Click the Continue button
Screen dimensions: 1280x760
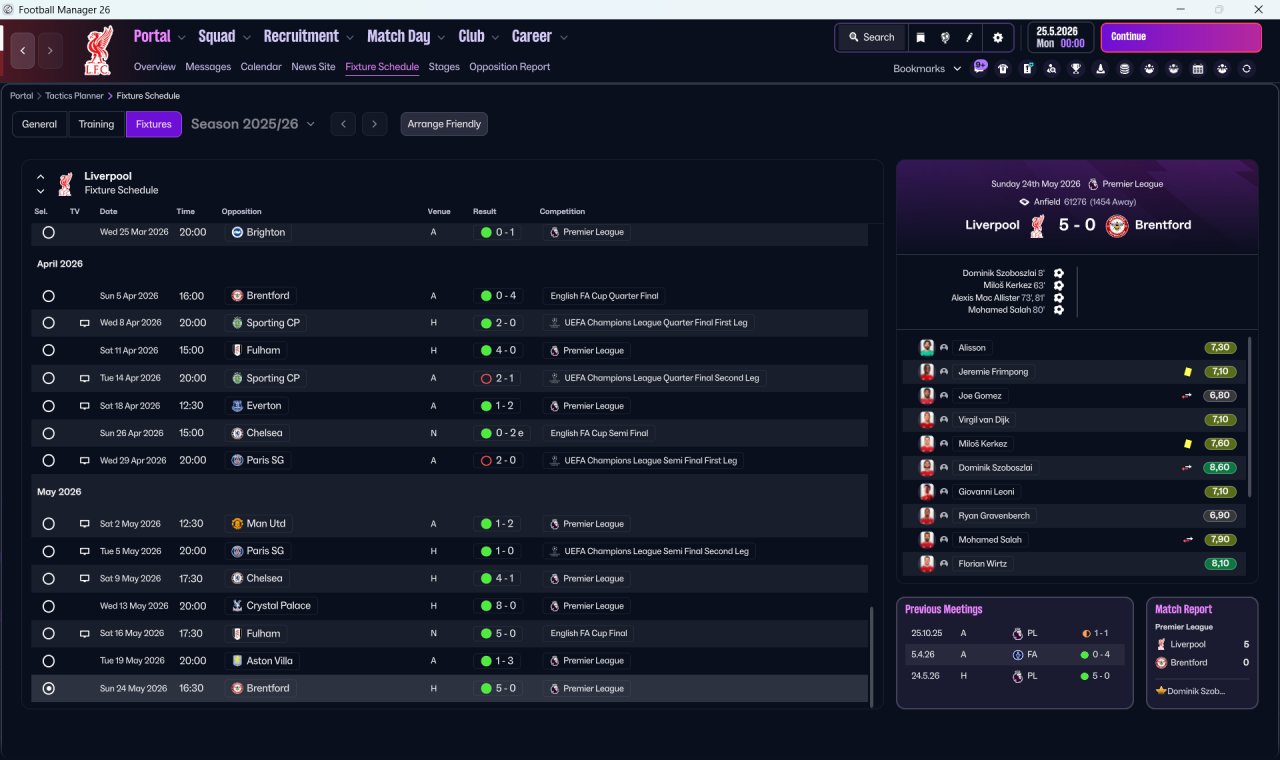pyautogui.click(x=1181, y=37)
